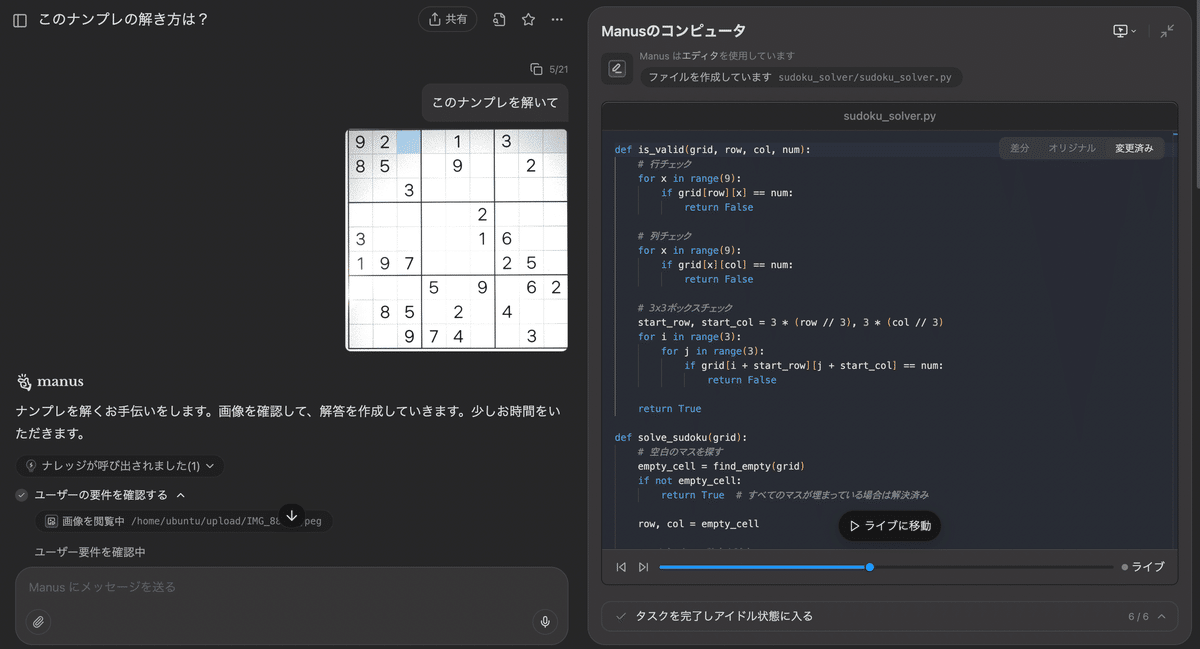Click the minimize panel arrows icon top right

(x=1167, y=30)
